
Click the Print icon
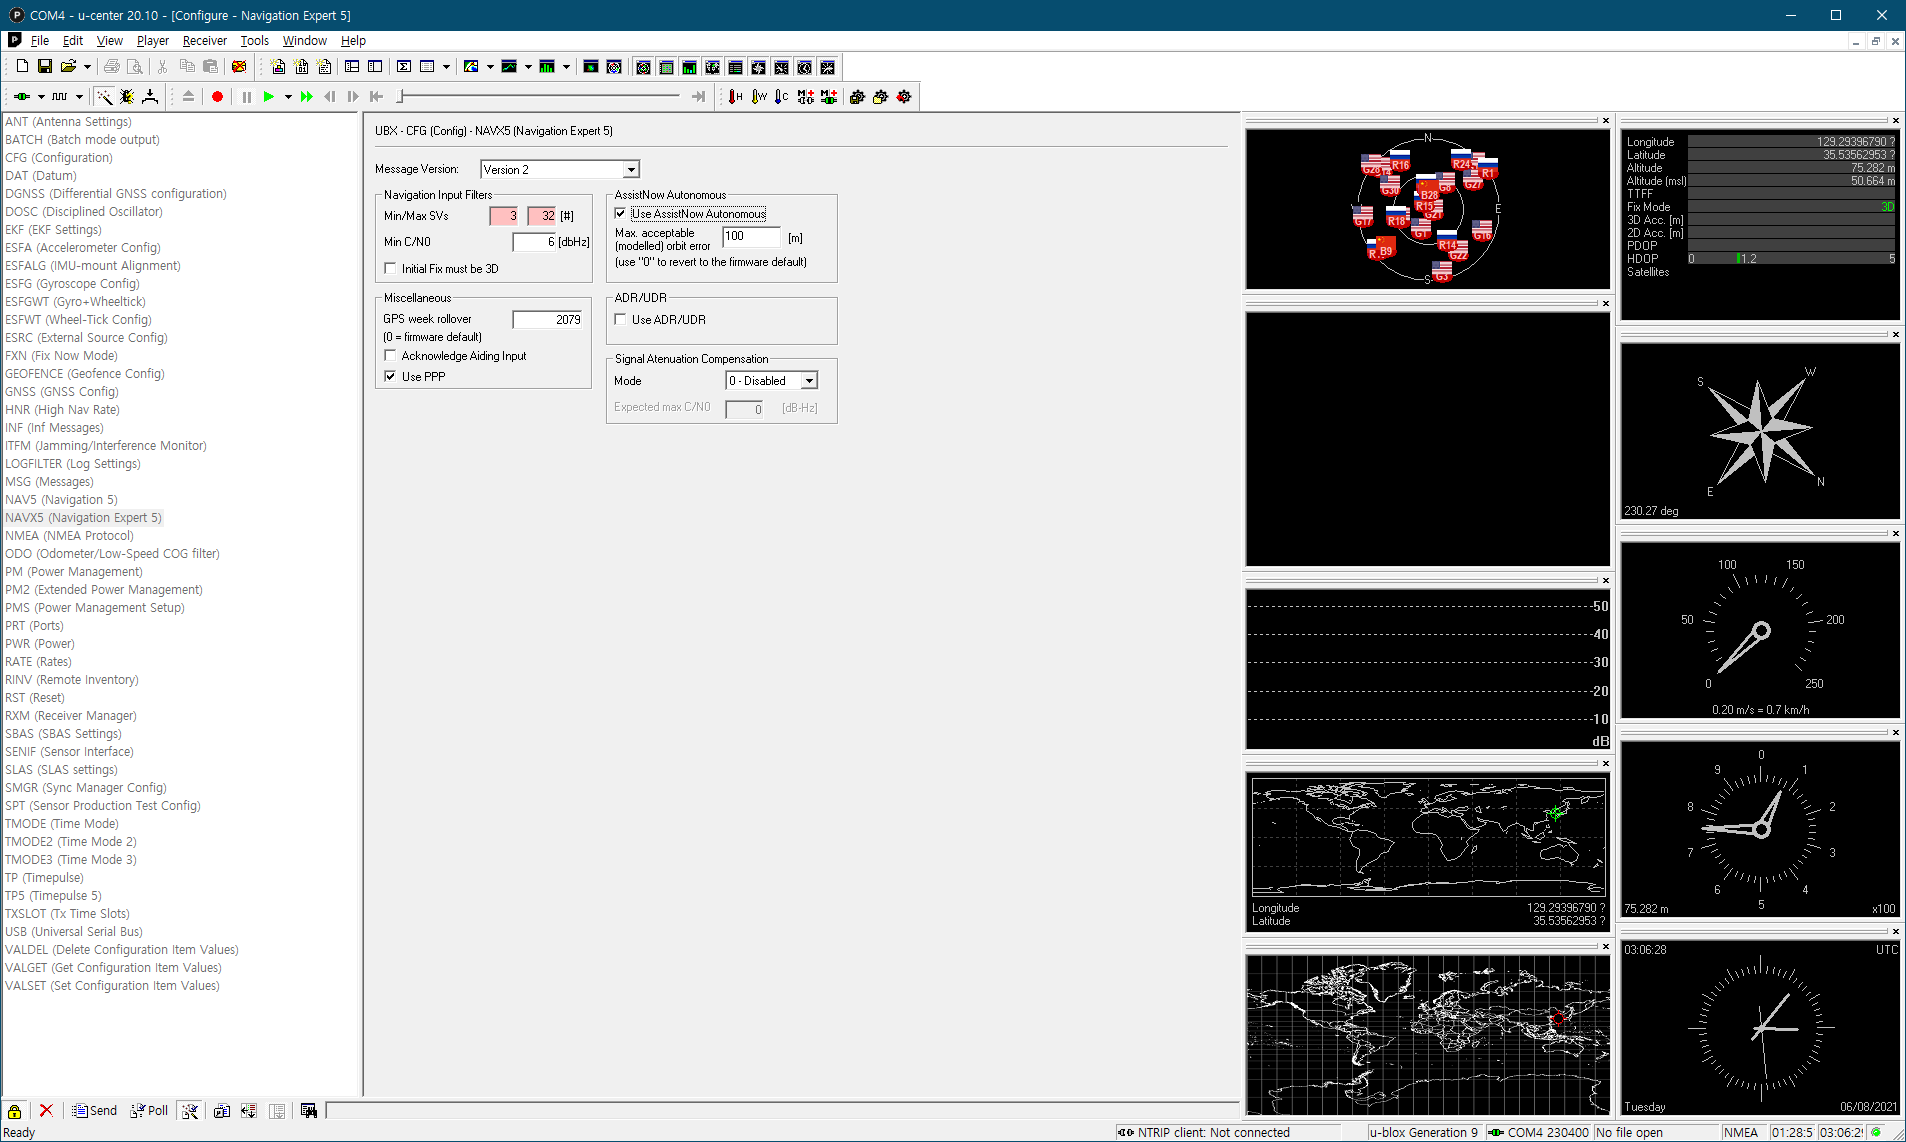tap(112, 67)
